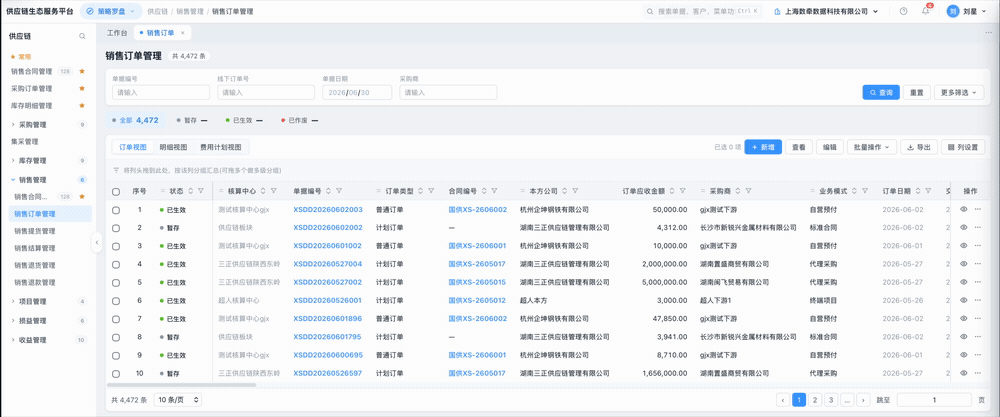The height and width of the screenshot is (417, 1000).
Task: Click the star next to 库存明细管理
Action: point(82,106)
